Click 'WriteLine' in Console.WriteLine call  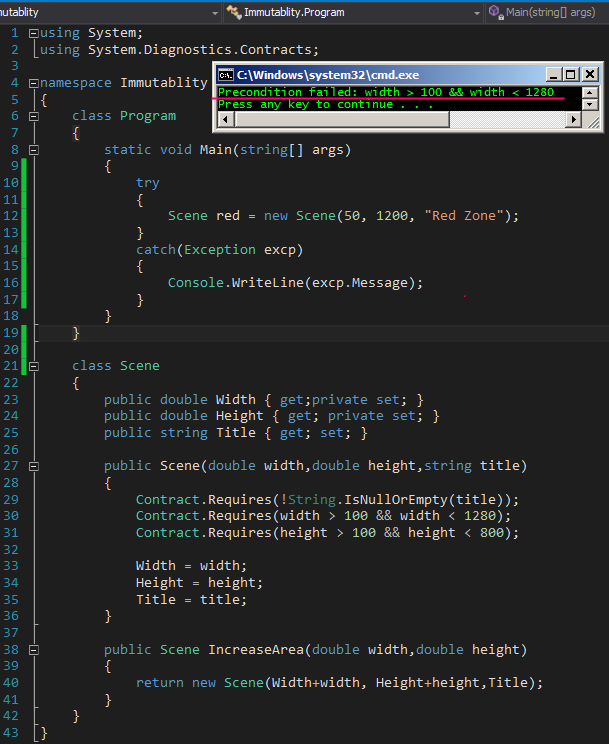[268, 283]
